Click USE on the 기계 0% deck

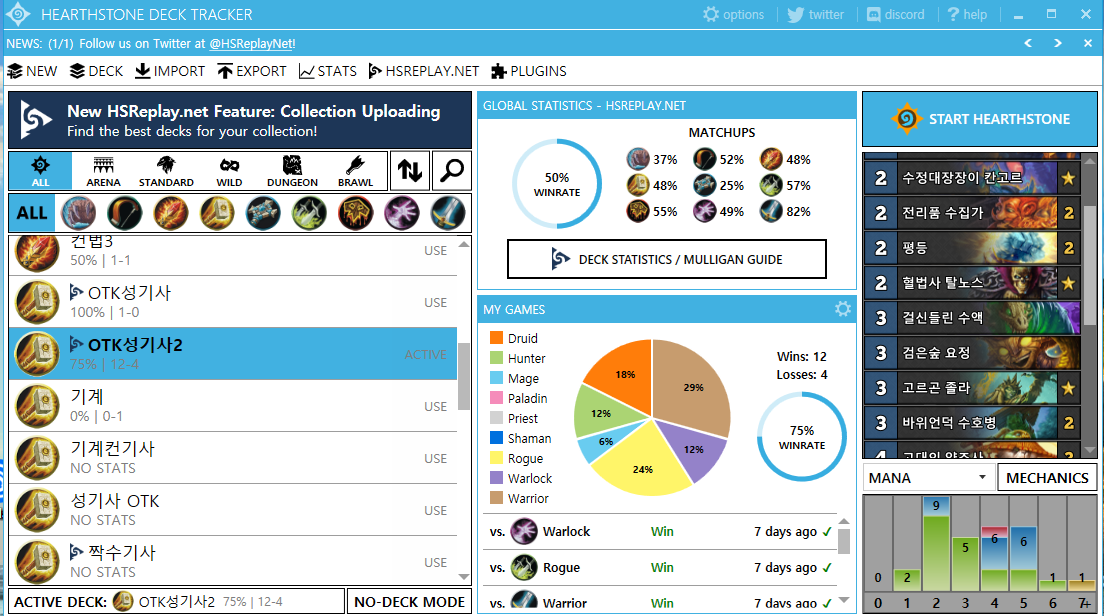435,407
